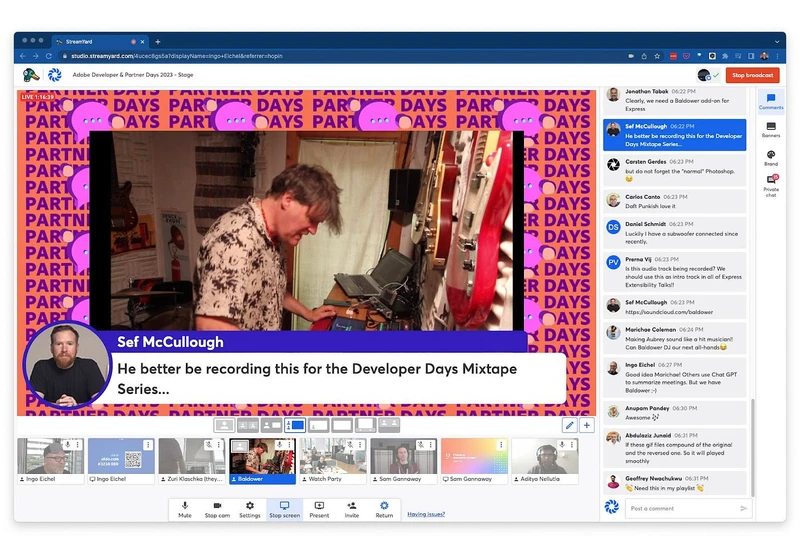Show Jonathan Tabak's comment on stream

pos(674,100)
